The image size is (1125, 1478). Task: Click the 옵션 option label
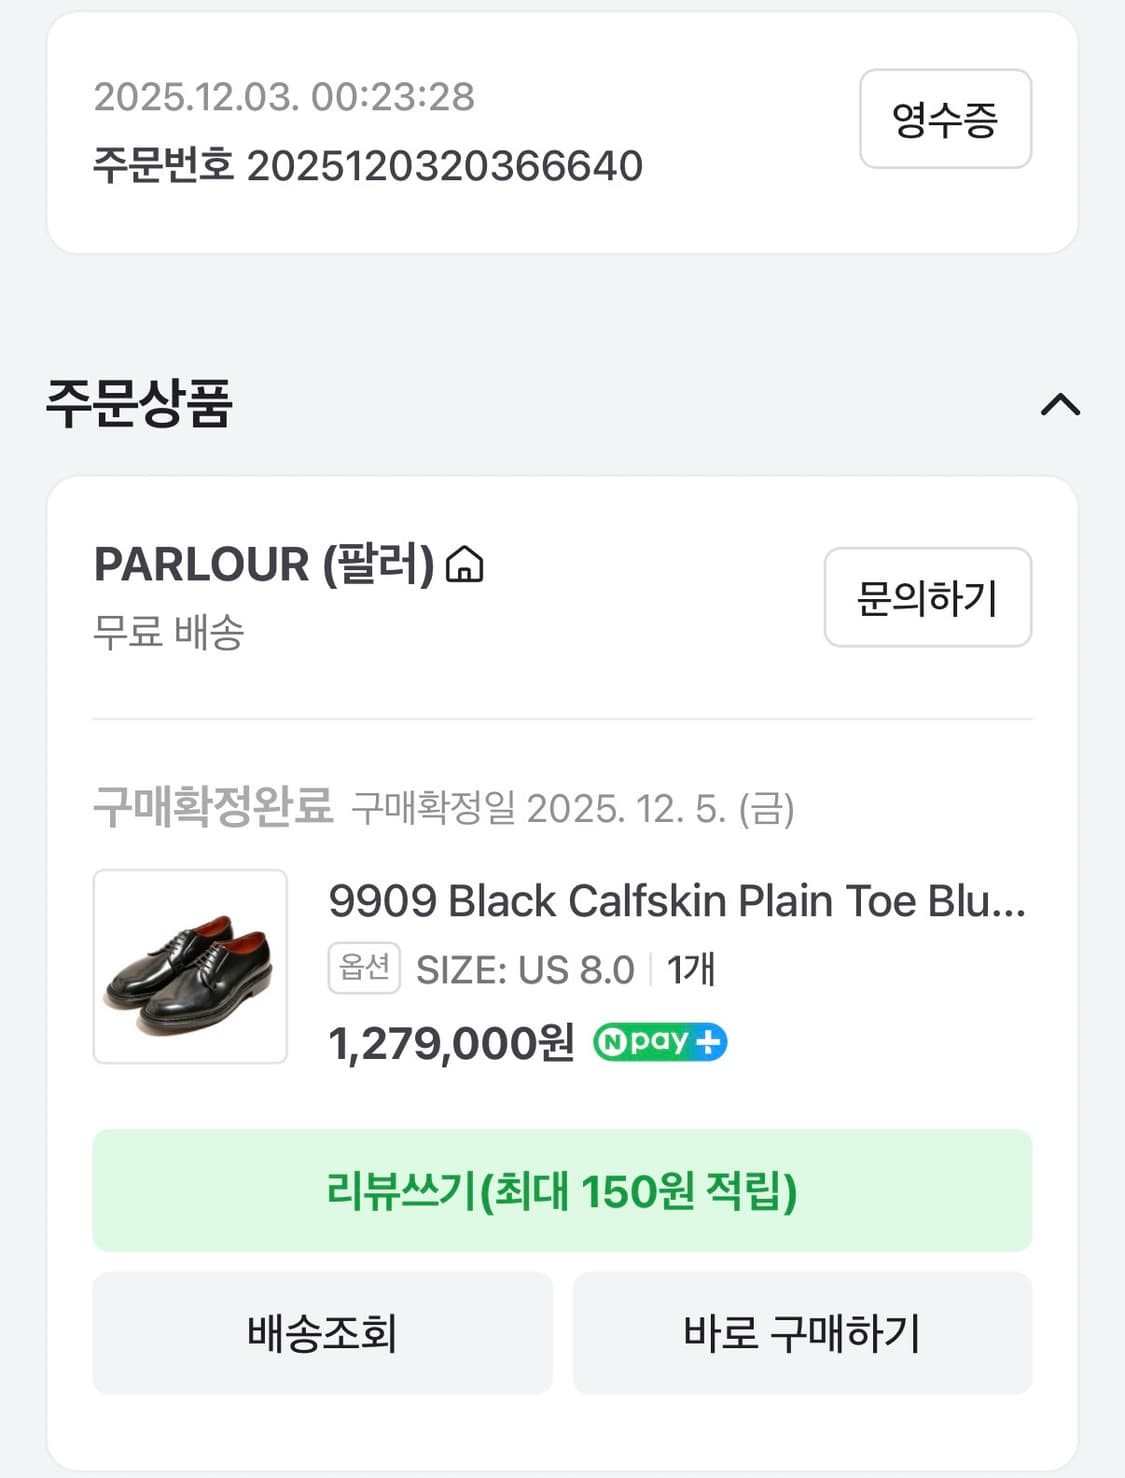[x=363, y=967]
